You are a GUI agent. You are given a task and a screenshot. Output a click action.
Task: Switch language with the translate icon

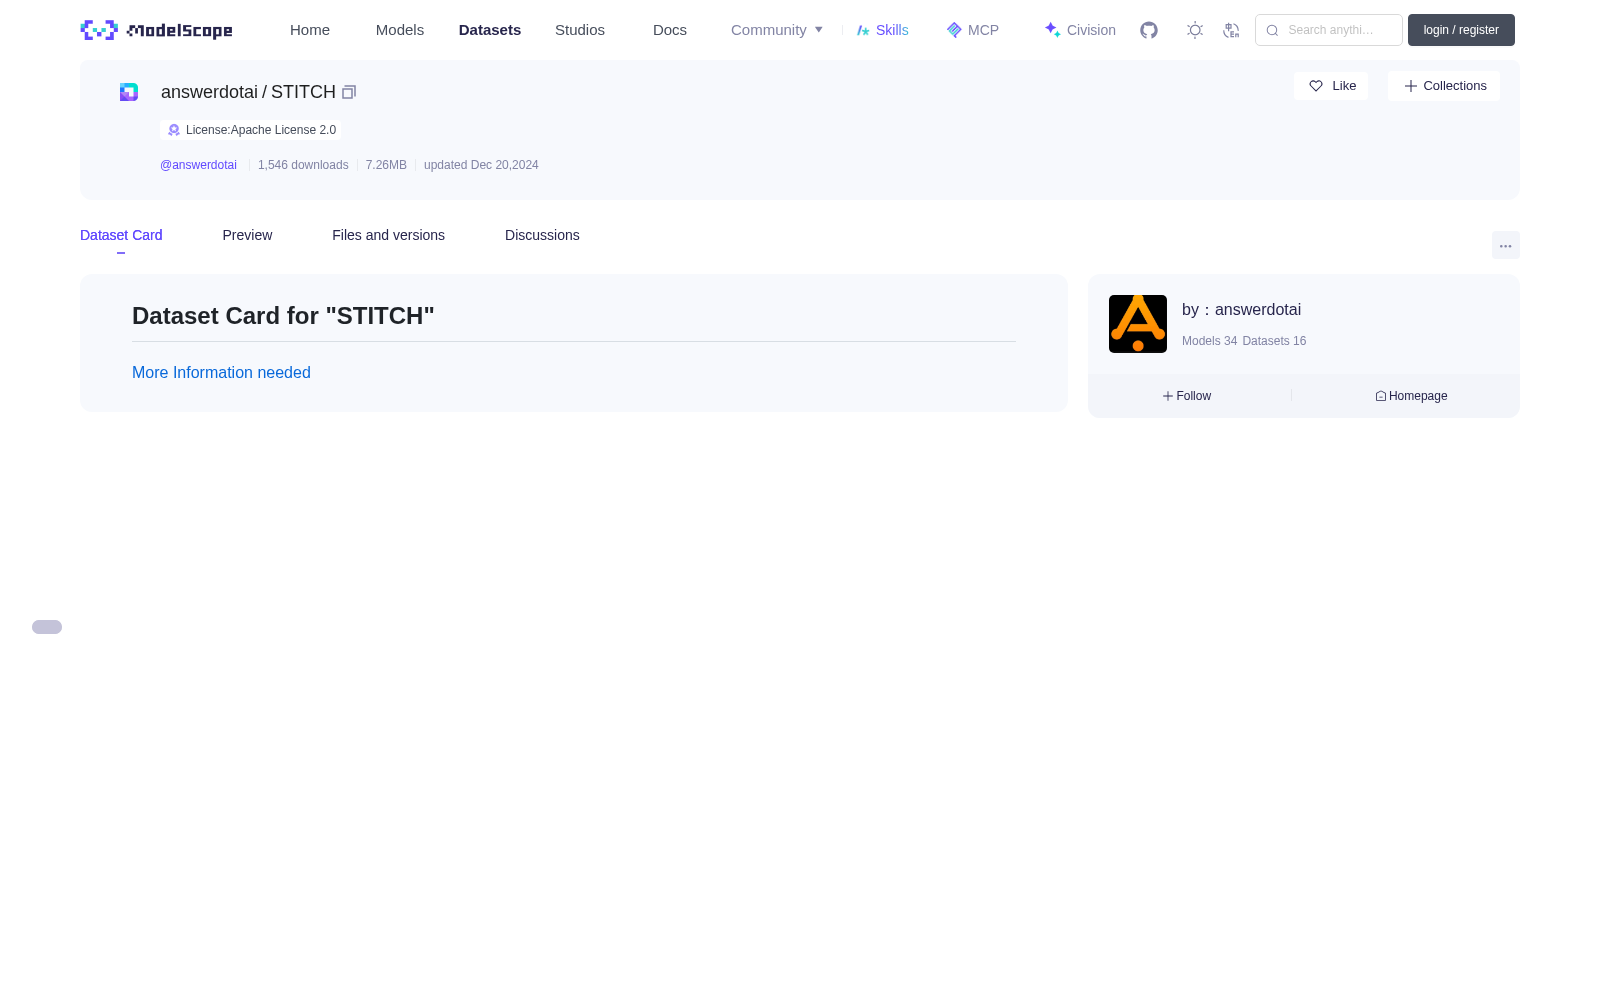[x=1231, y=30]
